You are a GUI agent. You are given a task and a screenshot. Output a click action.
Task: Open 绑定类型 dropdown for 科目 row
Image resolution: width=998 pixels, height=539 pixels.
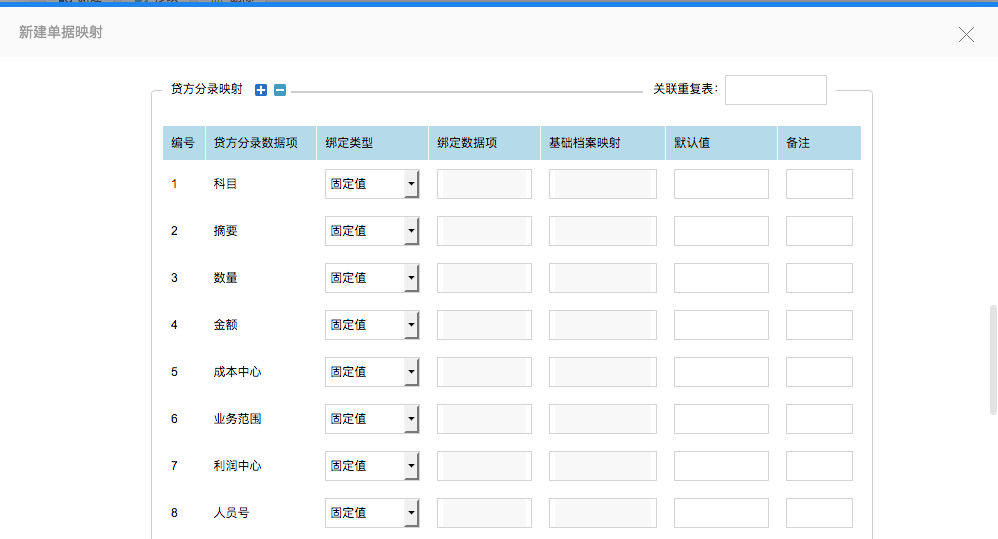pos(372,184)
